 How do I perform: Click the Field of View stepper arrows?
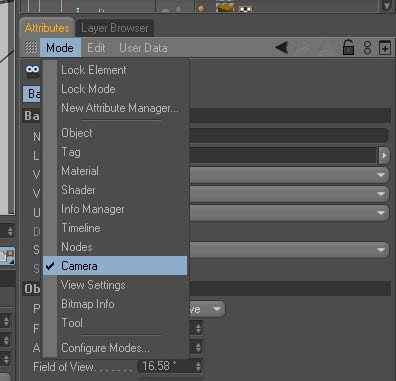(x=198, y=366)
